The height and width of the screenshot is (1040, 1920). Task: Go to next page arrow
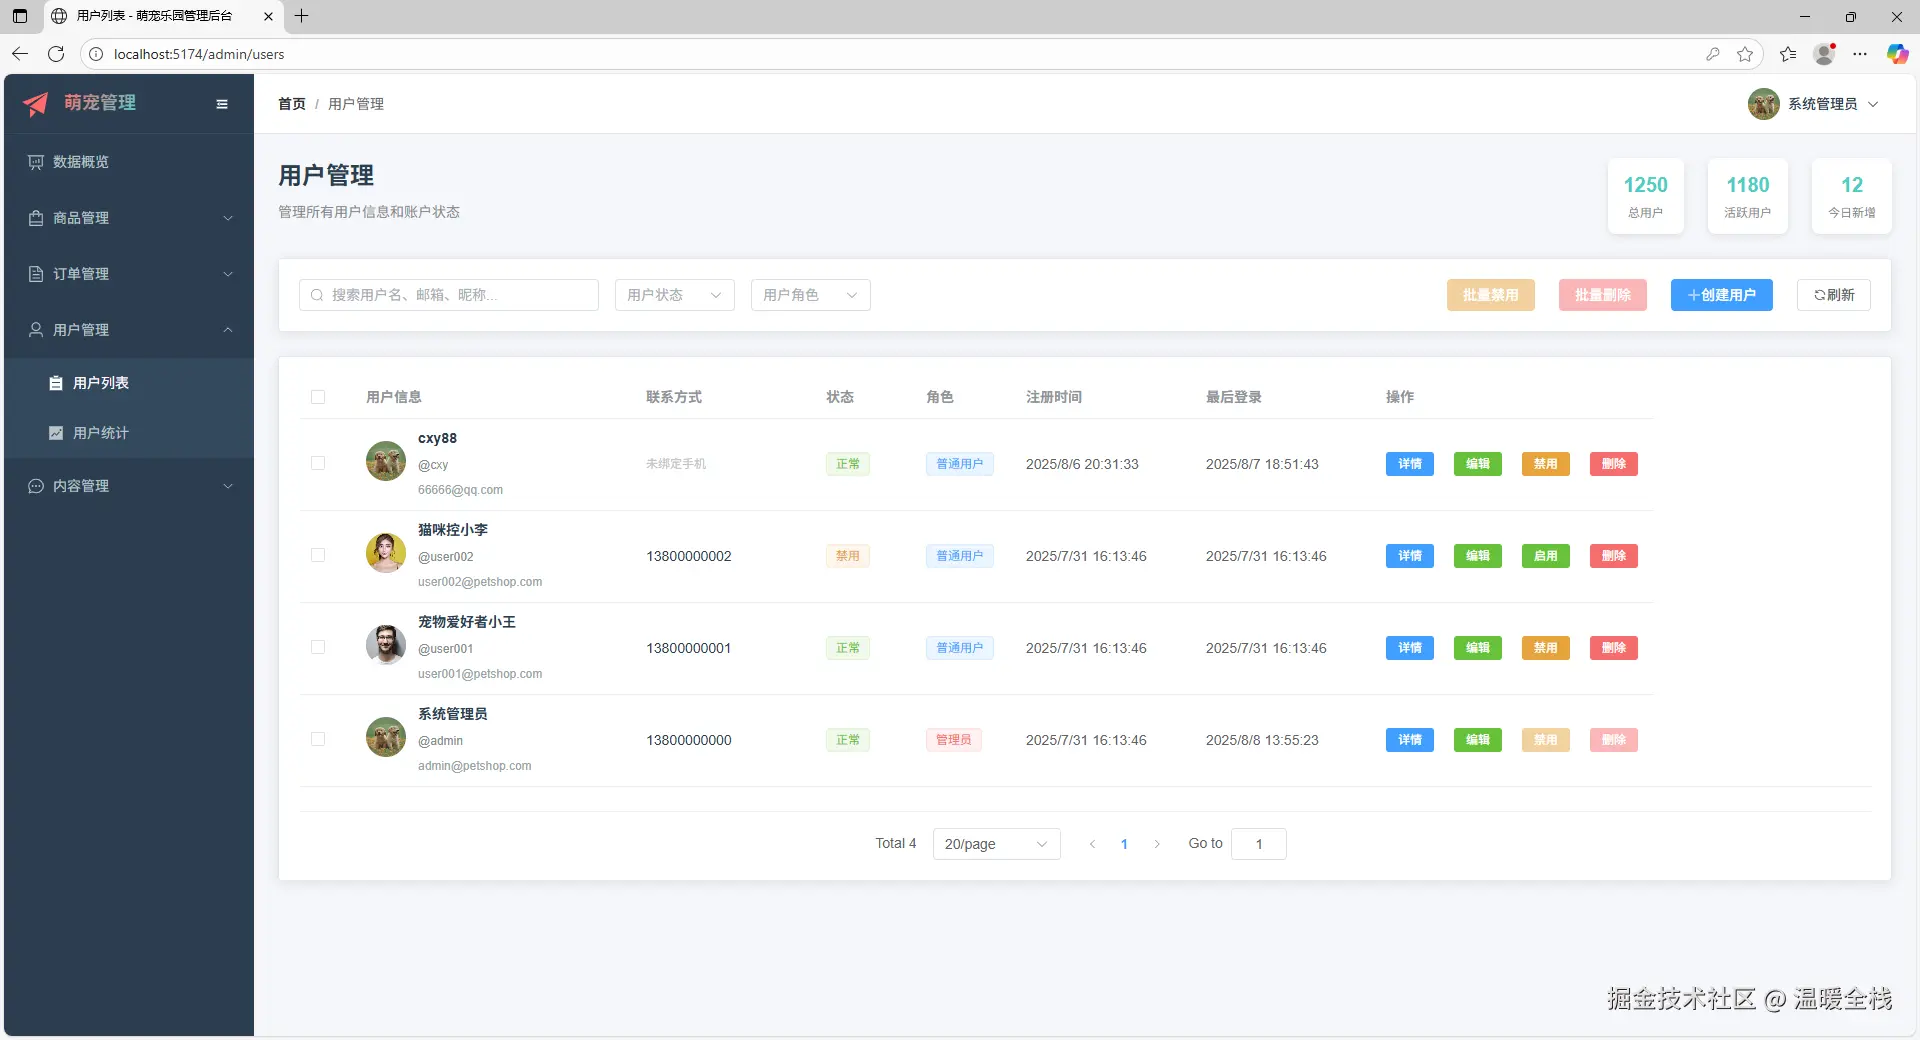(x=1157, y=844)
